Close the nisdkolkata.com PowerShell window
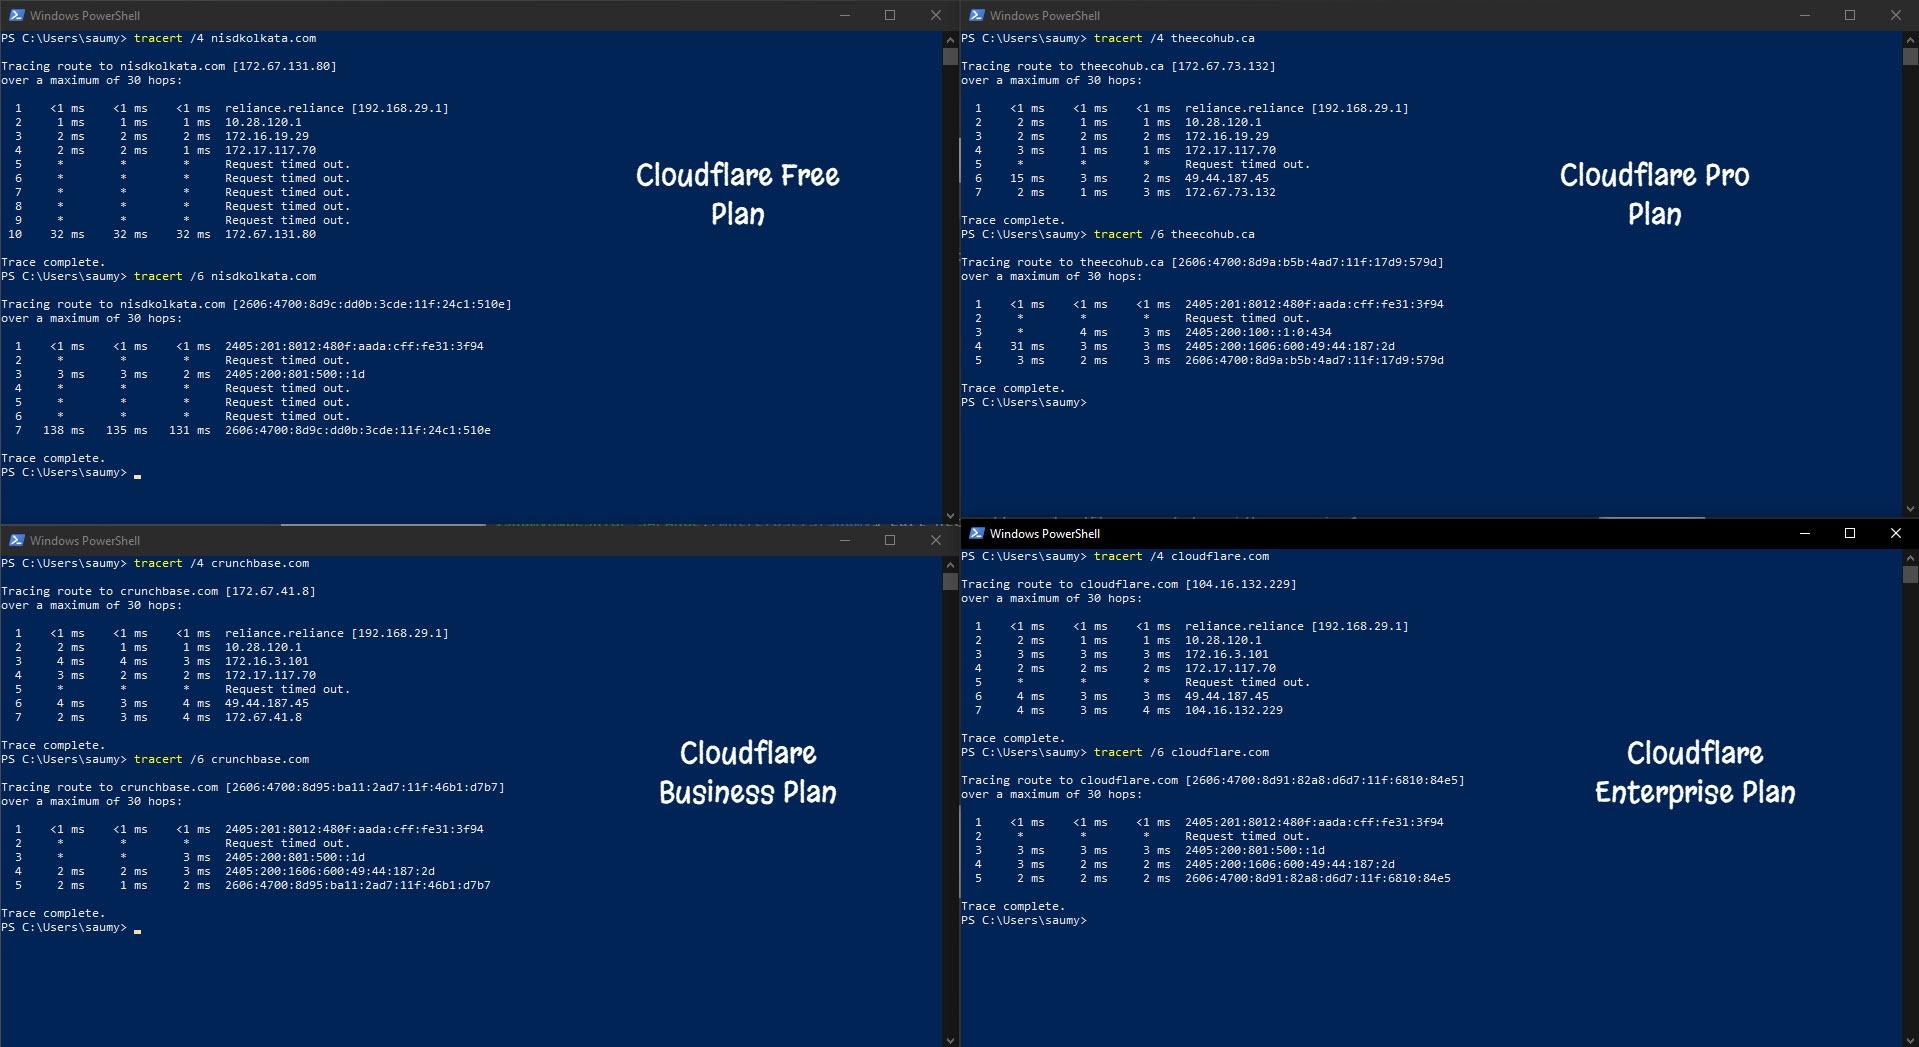1919x1047 pixels. (935, 15)
